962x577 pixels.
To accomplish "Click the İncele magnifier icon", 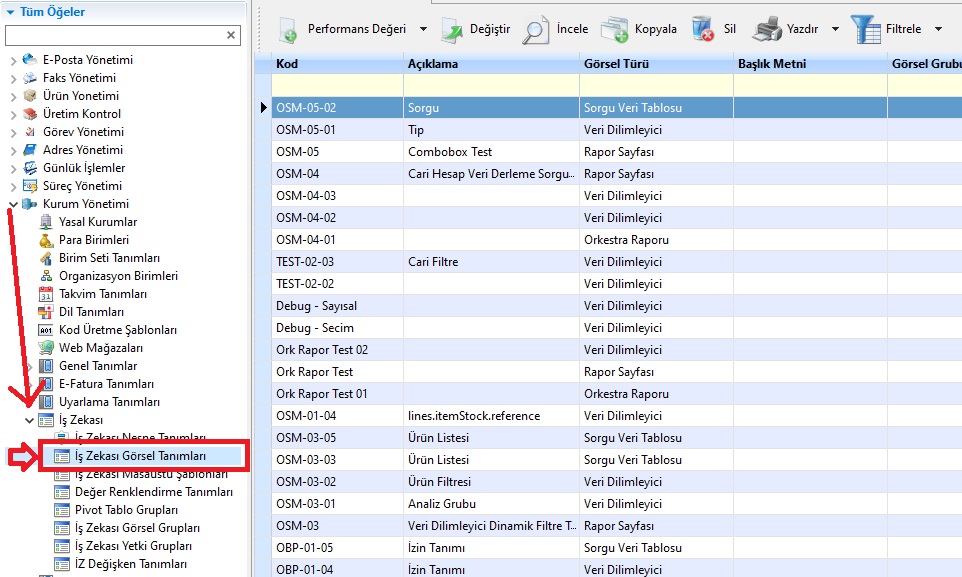I will point(537,29).
